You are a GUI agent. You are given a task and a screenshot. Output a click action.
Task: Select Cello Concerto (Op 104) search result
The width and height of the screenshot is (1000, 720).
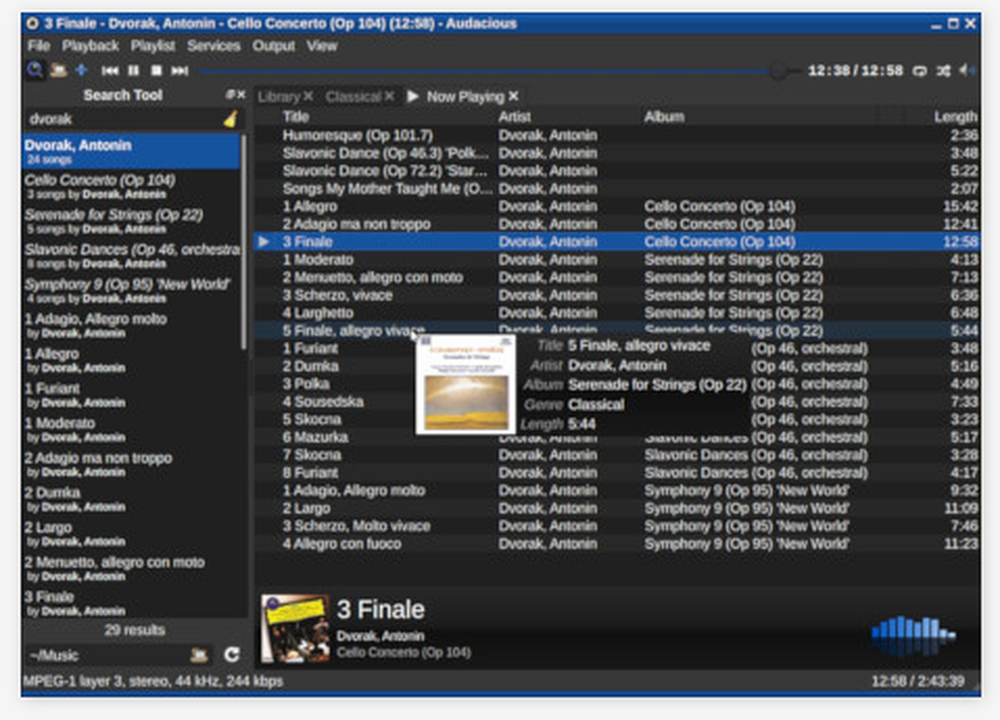(x=131, y=186)
